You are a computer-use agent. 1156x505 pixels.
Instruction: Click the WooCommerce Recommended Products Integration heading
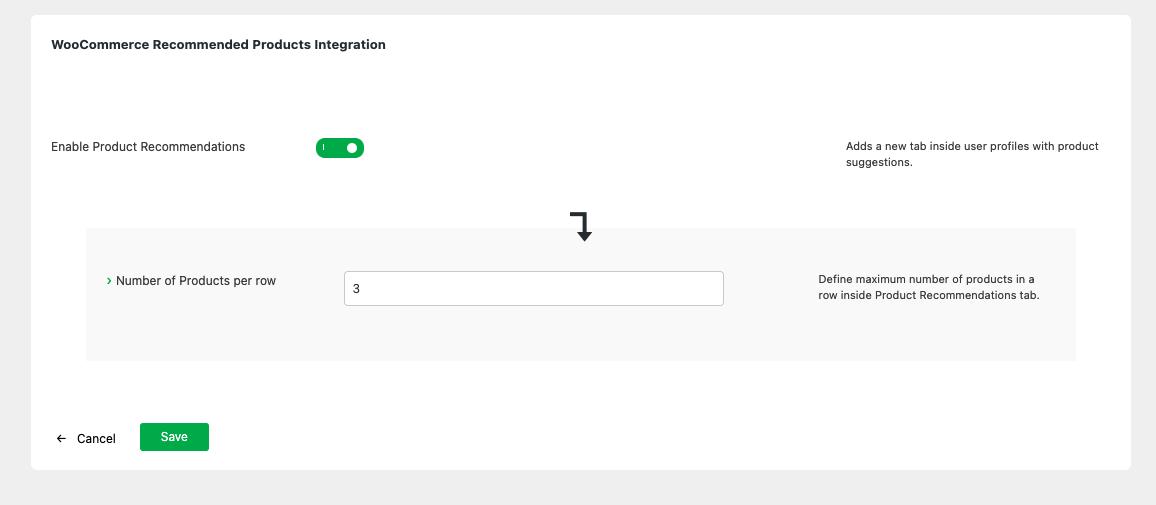click(x=218, y=45)
